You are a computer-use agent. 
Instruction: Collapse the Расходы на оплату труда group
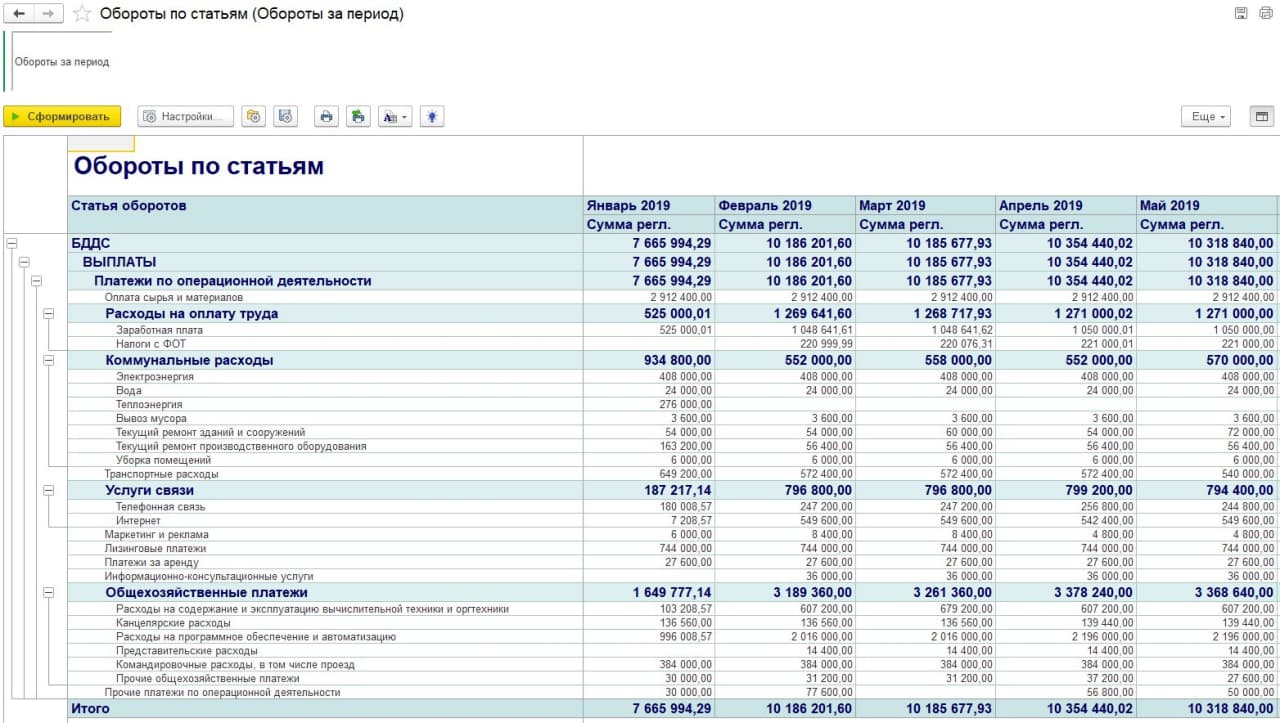pyautogui.click(x=48, y=314)
